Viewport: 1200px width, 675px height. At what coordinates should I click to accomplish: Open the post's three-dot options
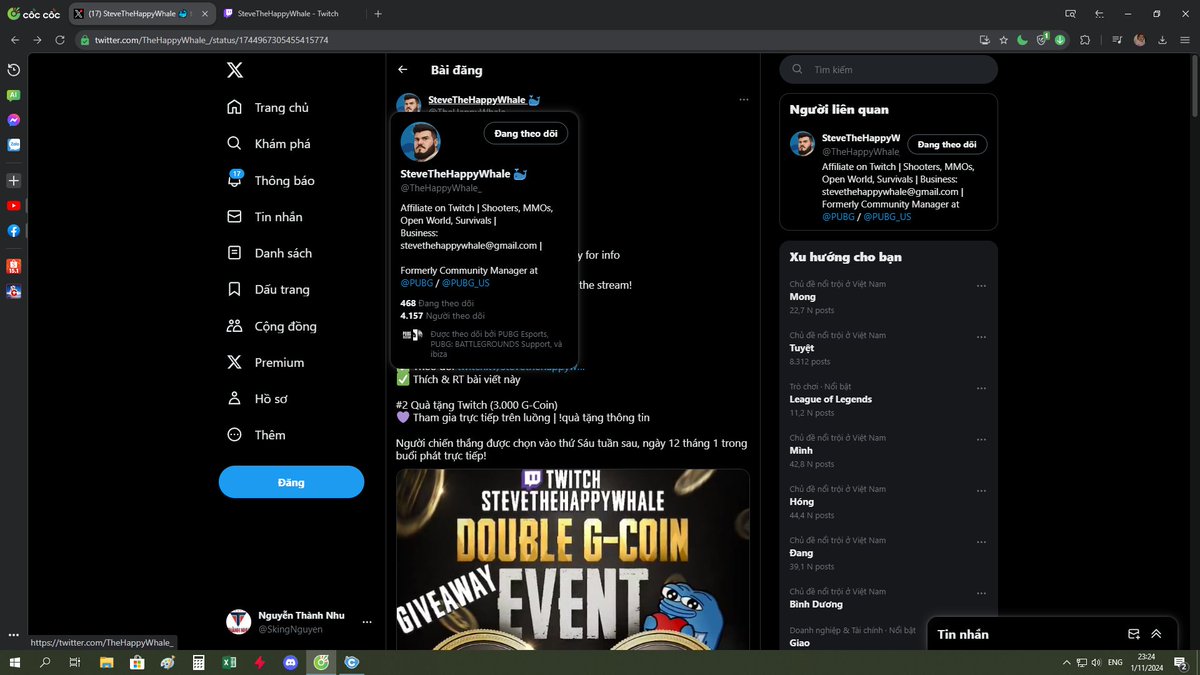tap(743, 100)
